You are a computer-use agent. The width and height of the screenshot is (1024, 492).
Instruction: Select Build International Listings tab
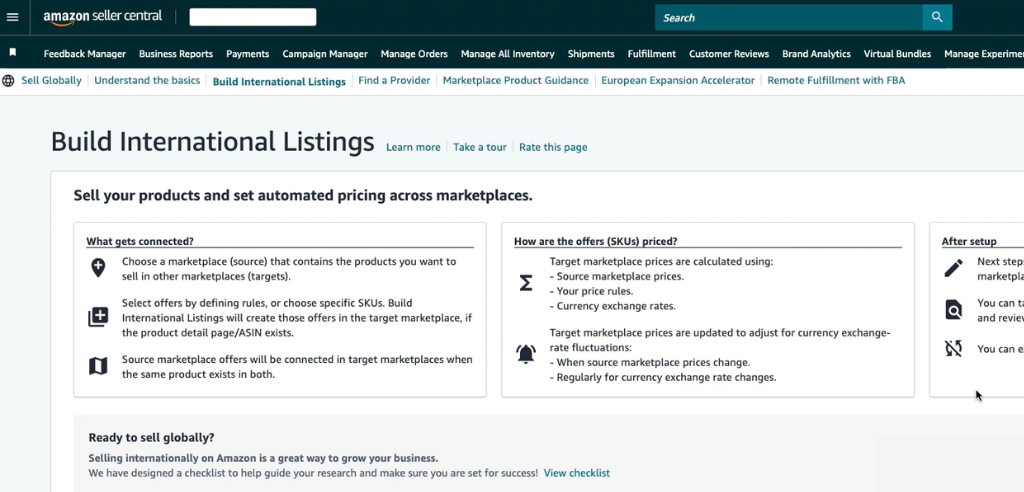(279, 82)
